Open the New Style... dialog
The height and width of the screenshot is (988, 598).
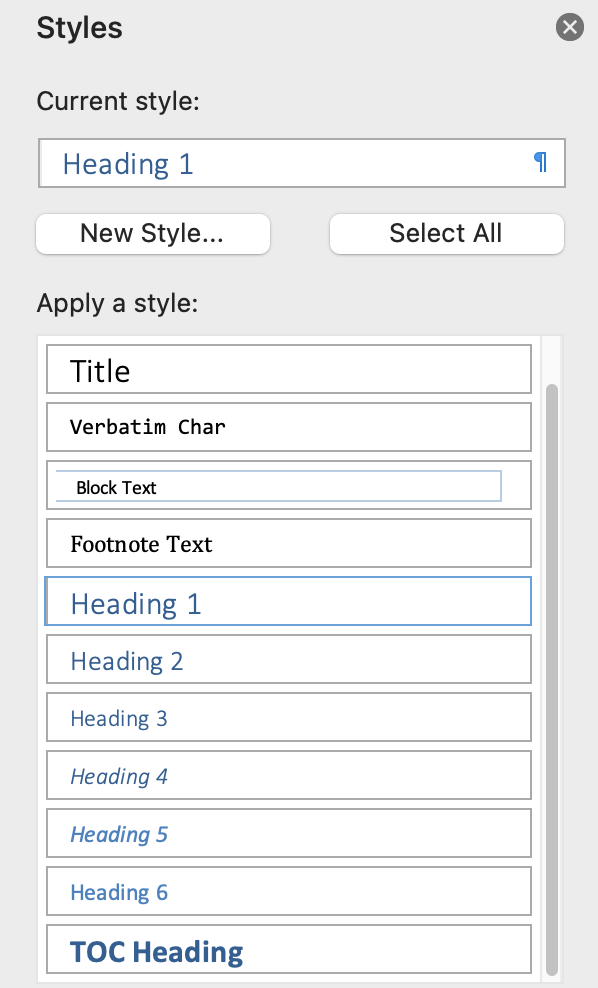[x=152, y=233]
